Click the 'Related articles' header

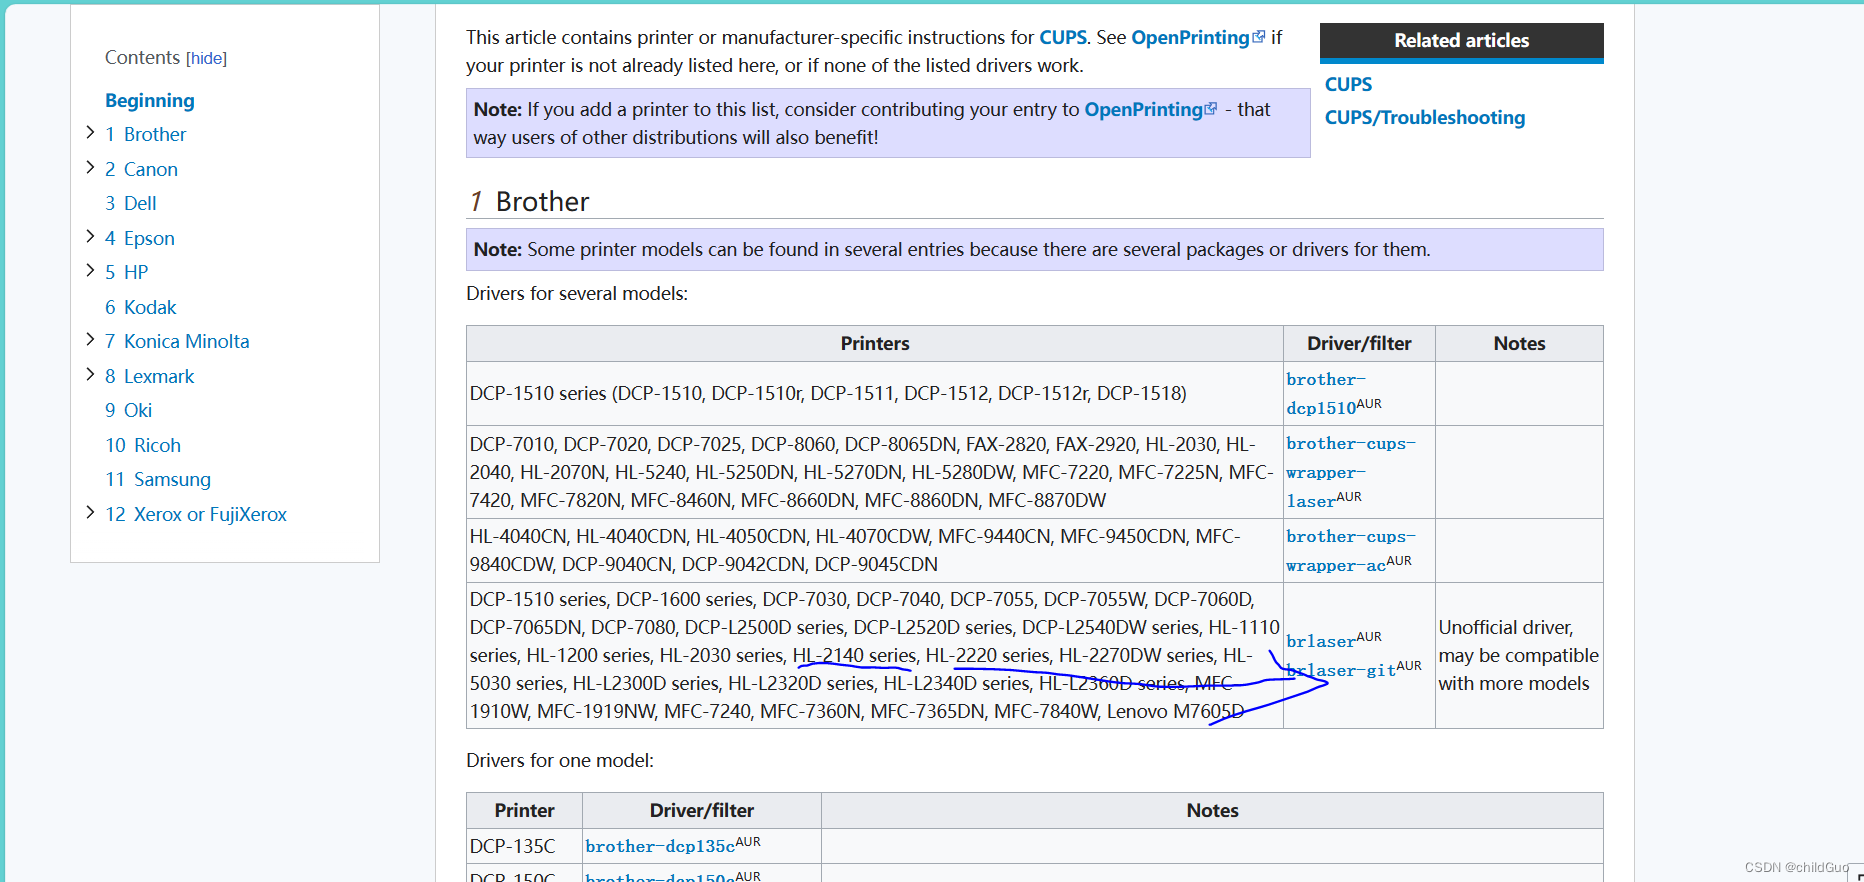1461,41
